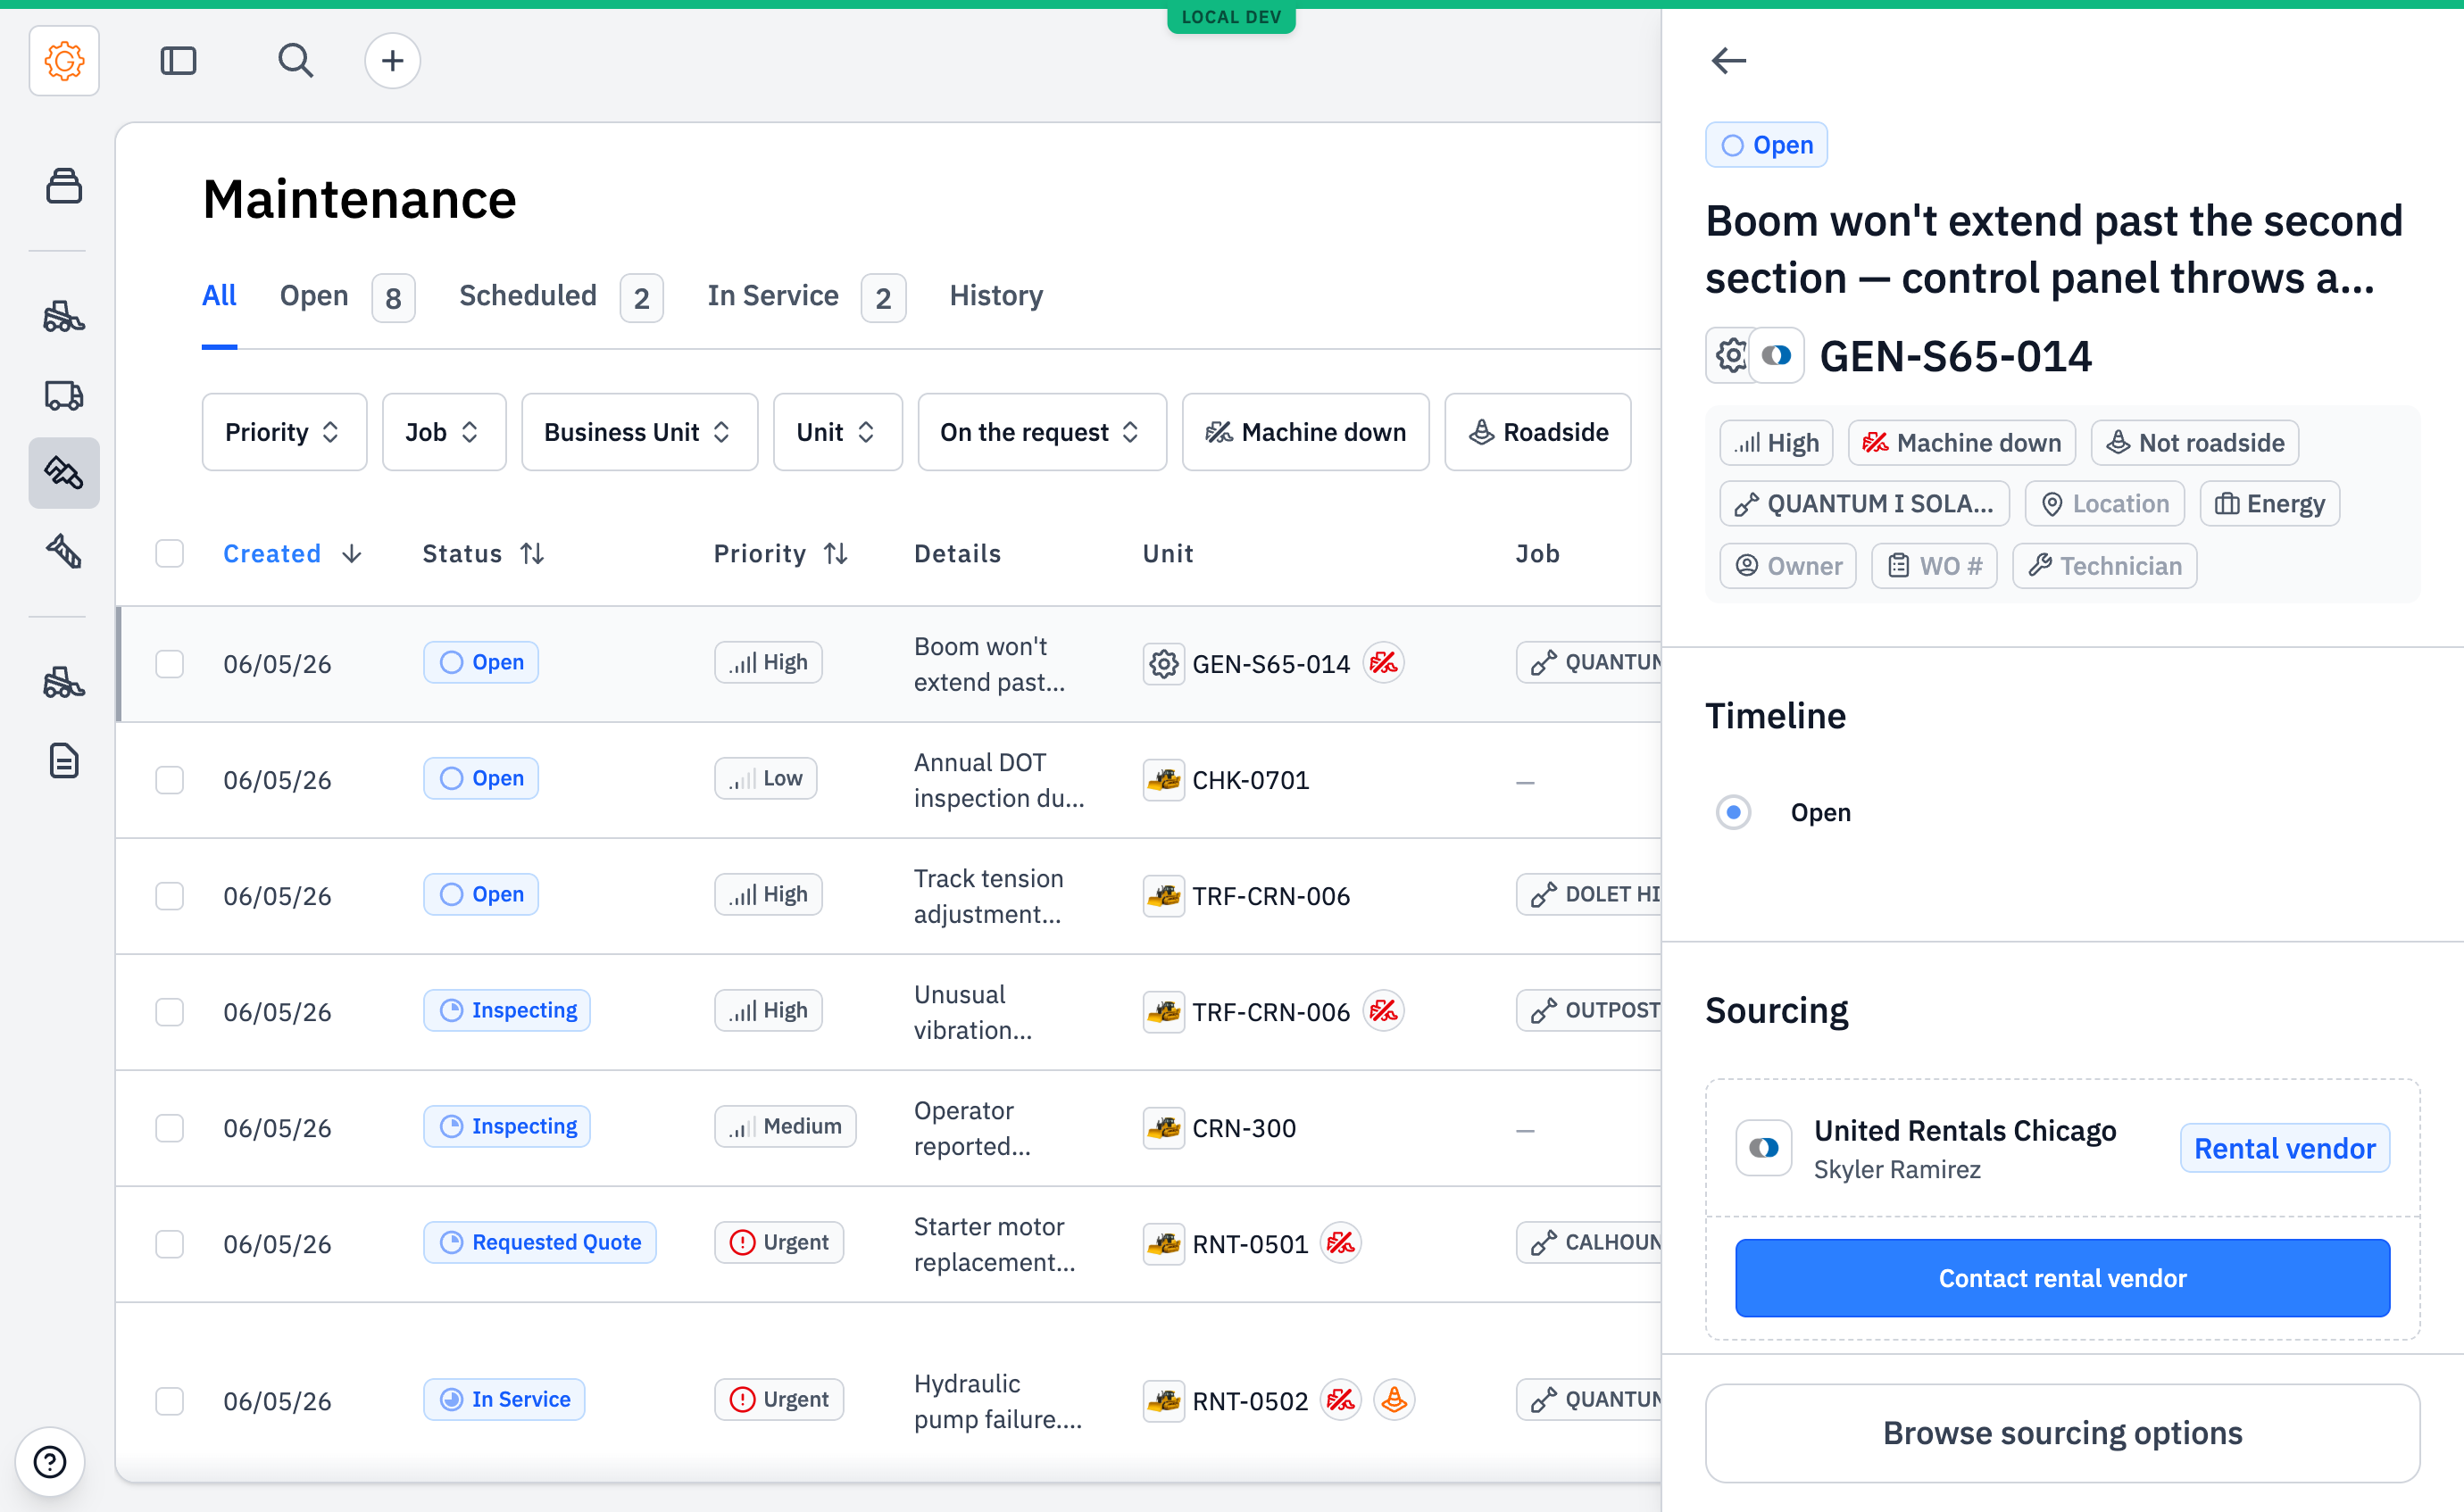The height and width of the screenshot is (1512, 2464).
Task: Click the Energy chip
Action: (x=2269, y=504)
